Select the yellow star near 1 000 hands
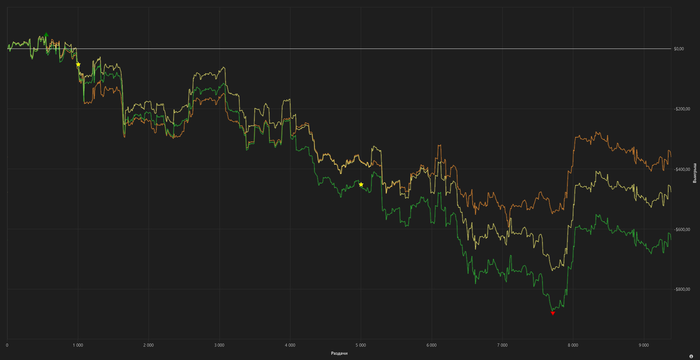700x360 pixels. [x=78, y=64]
